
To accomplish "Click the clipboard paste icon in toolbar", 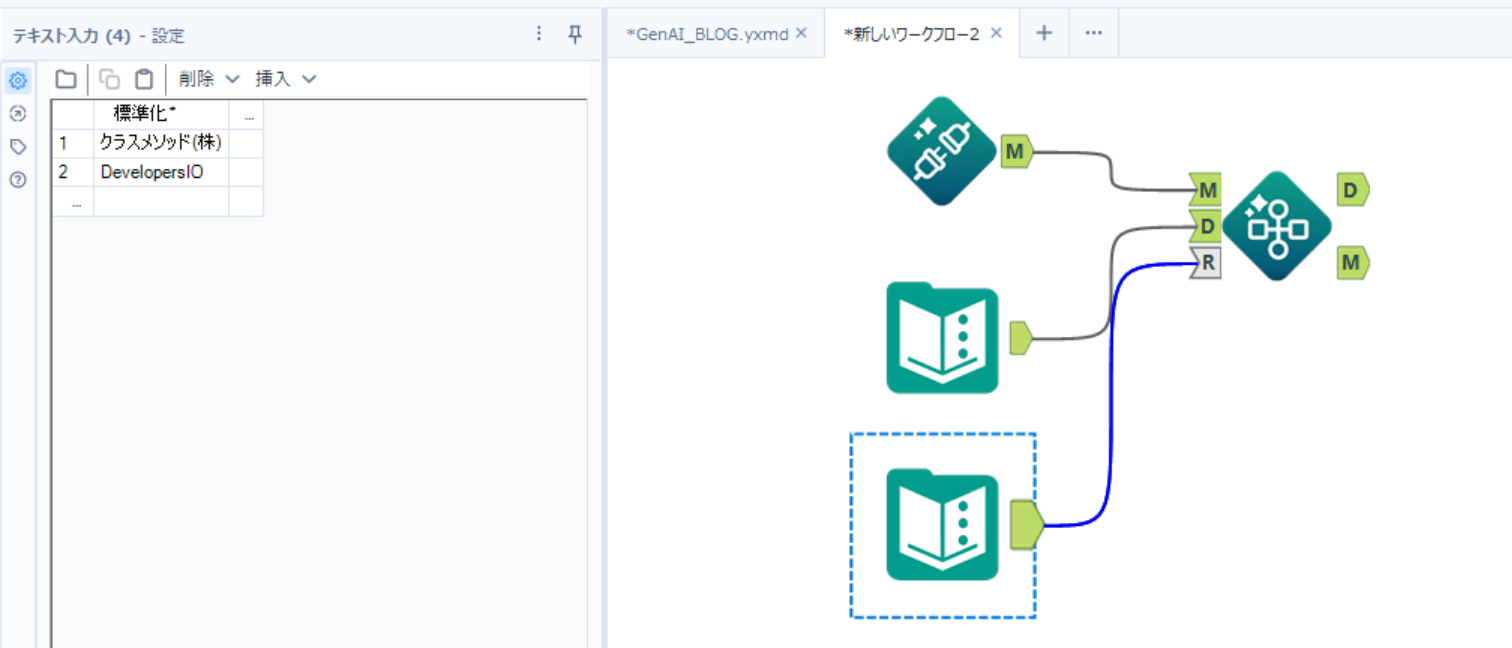I will coord(144,79).
